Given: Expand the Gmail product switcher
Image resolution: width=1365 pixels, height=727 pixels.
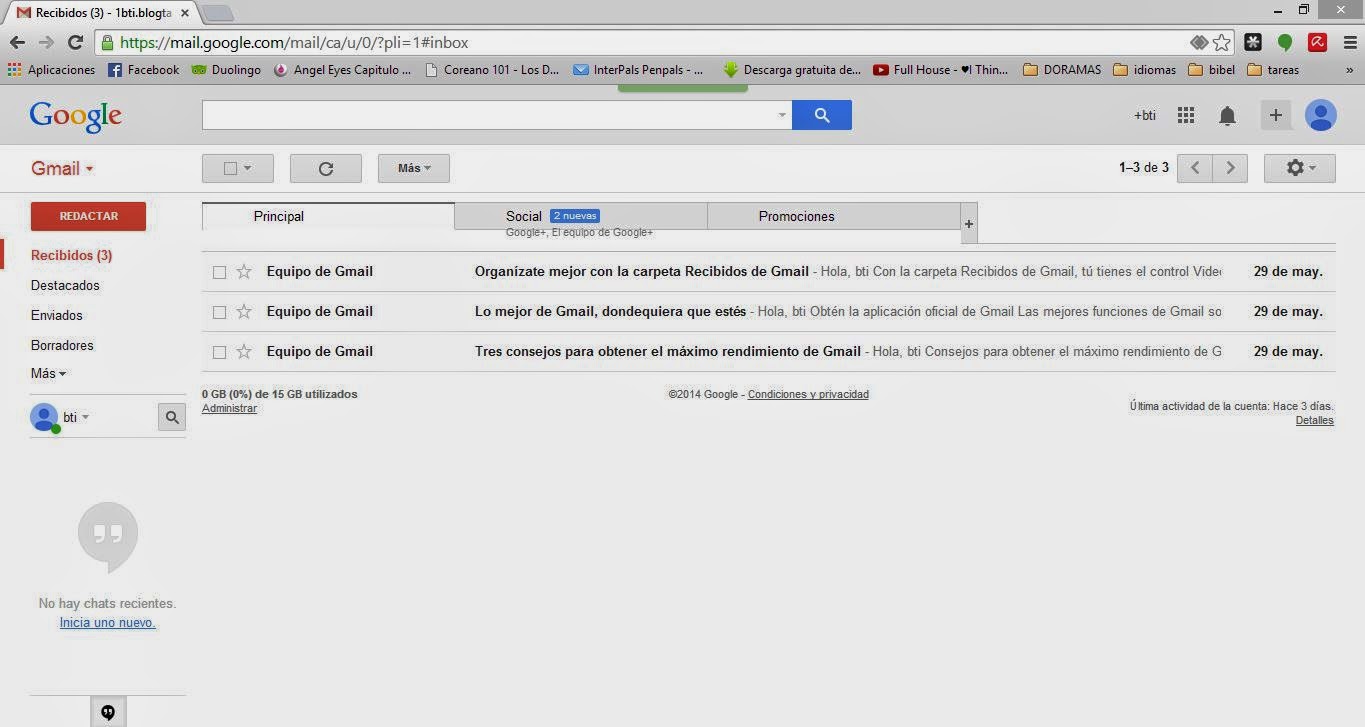Looking at the screenshot, I should click(x=62, y=168).
